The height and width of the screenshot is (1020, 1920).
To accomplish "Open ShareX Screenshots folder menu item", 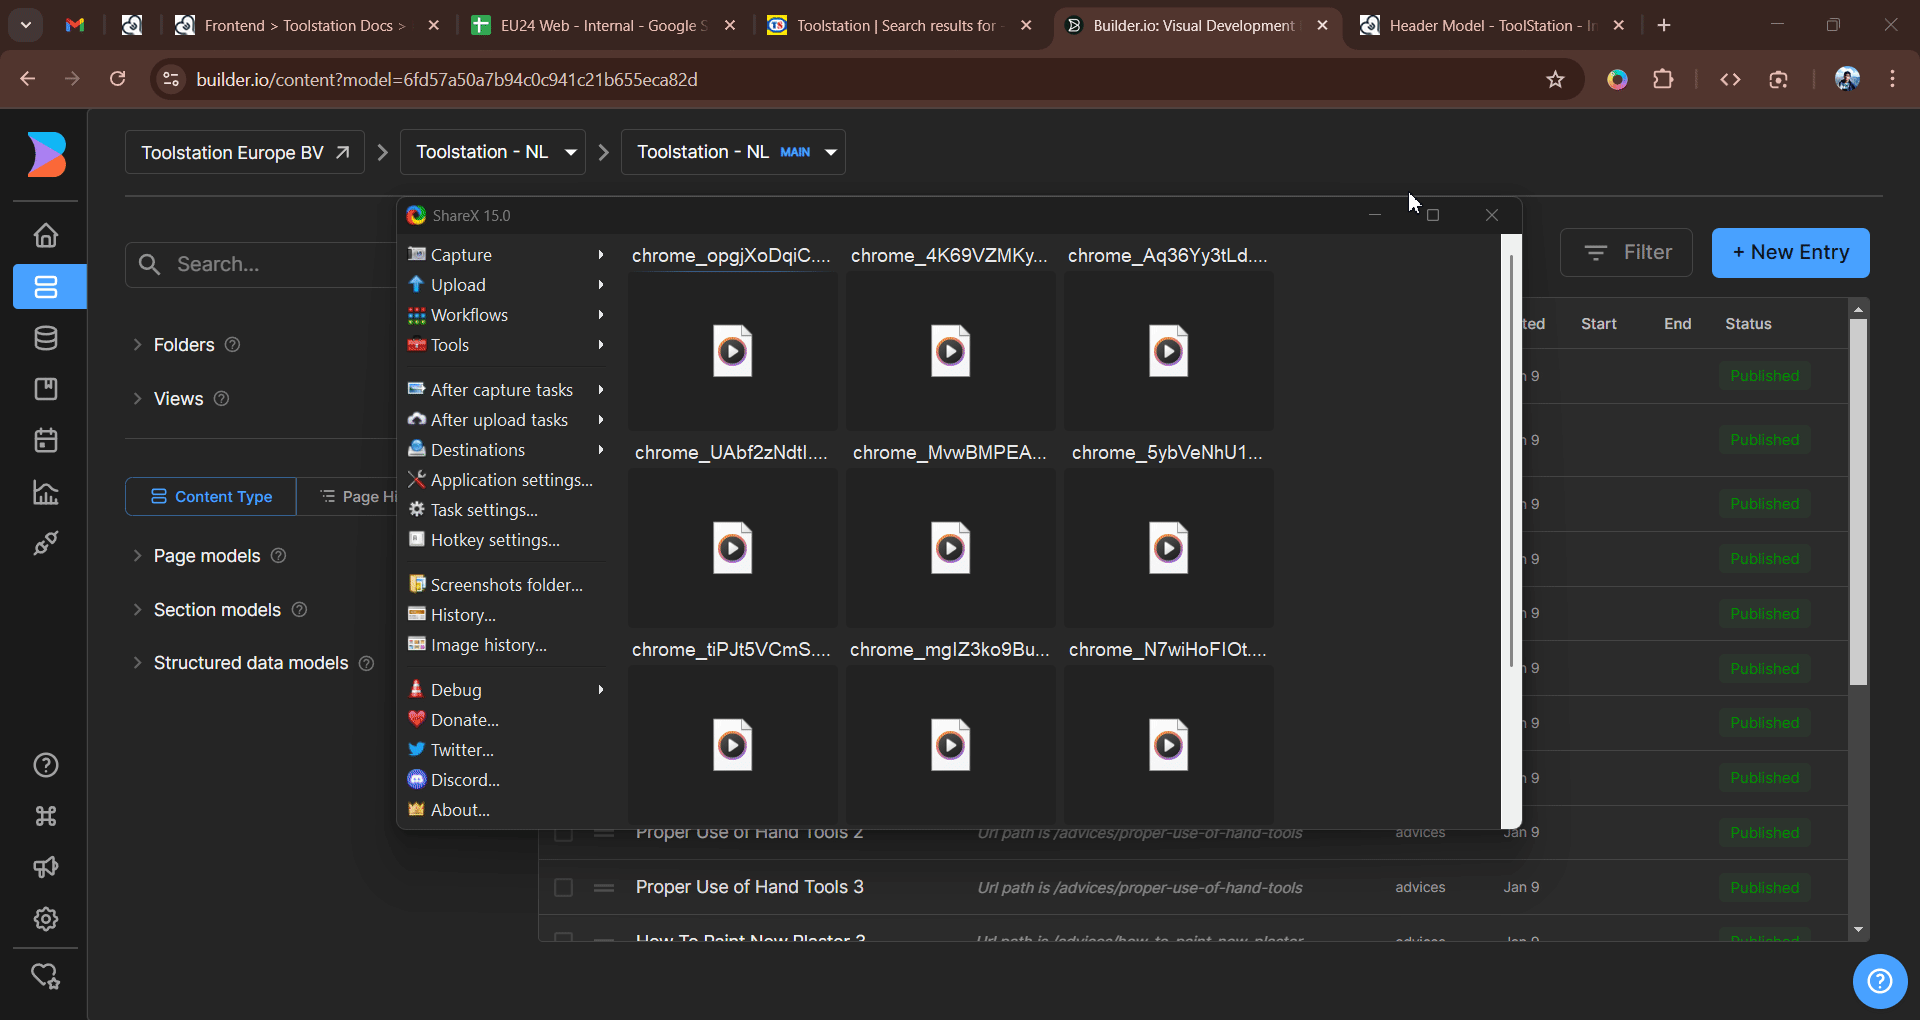I will pyautogui.click(x=506, y=585).
